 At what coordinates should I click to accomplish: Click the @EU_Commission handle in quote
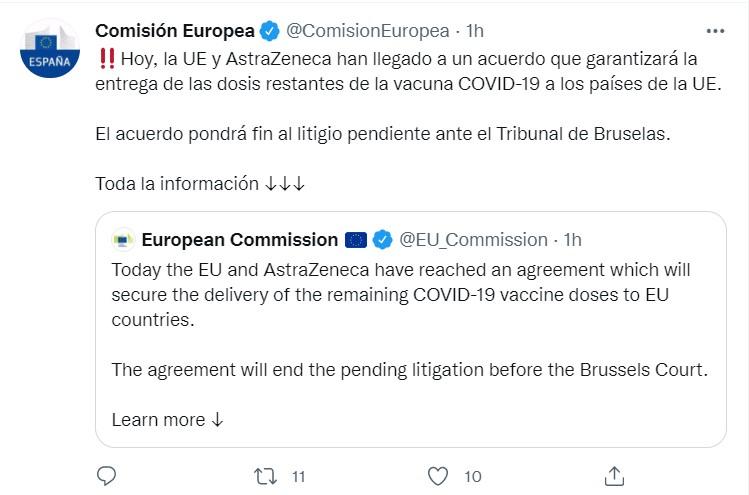click(x=473, y=240)
